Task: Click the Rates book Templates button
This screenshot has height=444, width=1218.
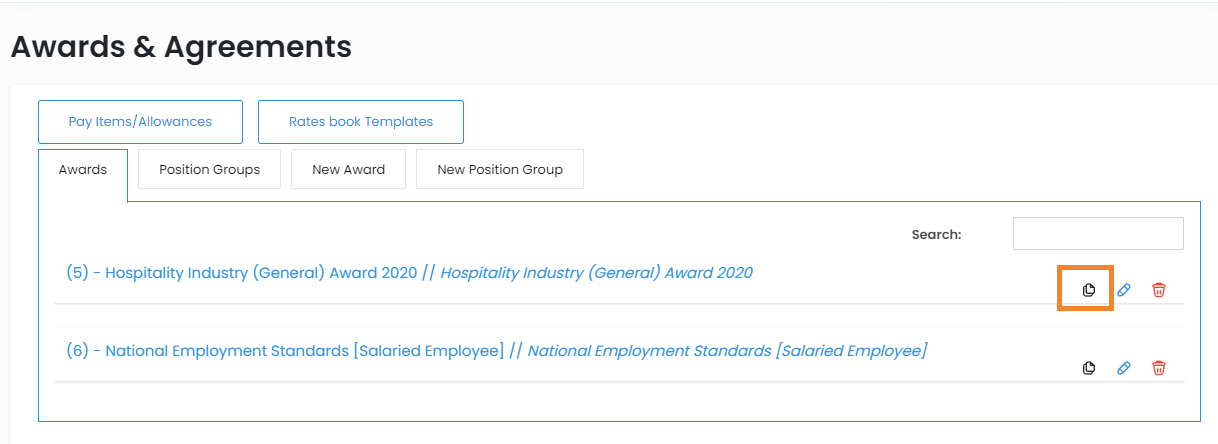Action: tap(360, 122)
